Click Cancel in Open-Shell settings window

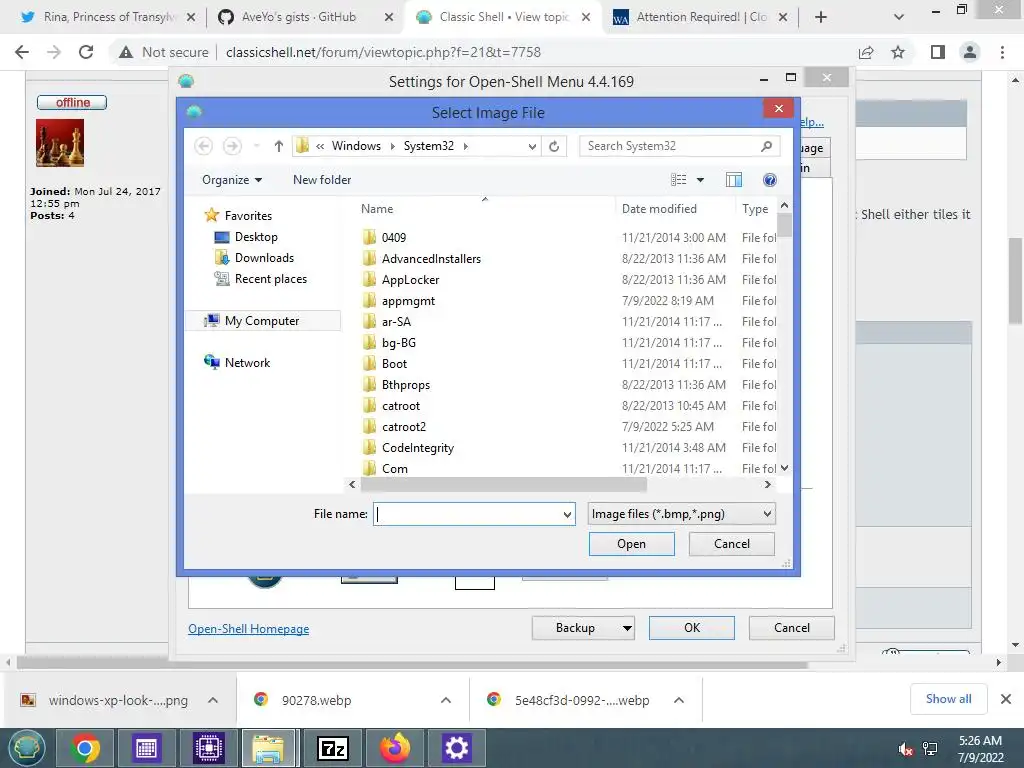(x=792, y=628)
